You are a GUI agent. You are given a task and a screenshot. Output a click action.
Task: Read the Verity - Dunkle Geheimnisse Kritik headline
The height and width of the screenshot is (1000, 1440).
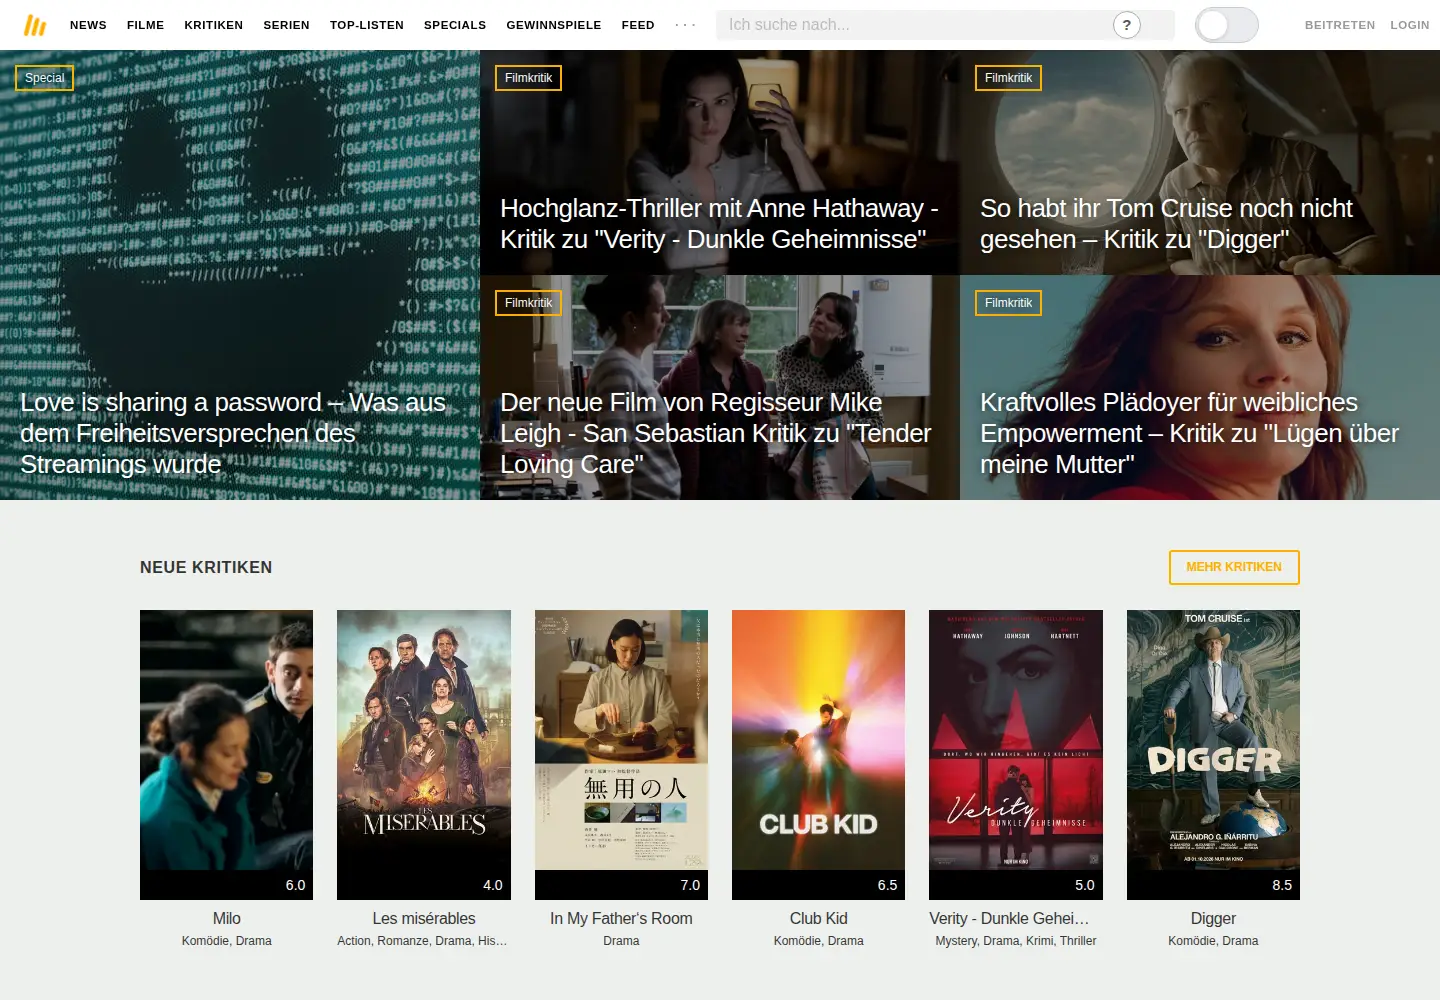click(x=719, y=224)
